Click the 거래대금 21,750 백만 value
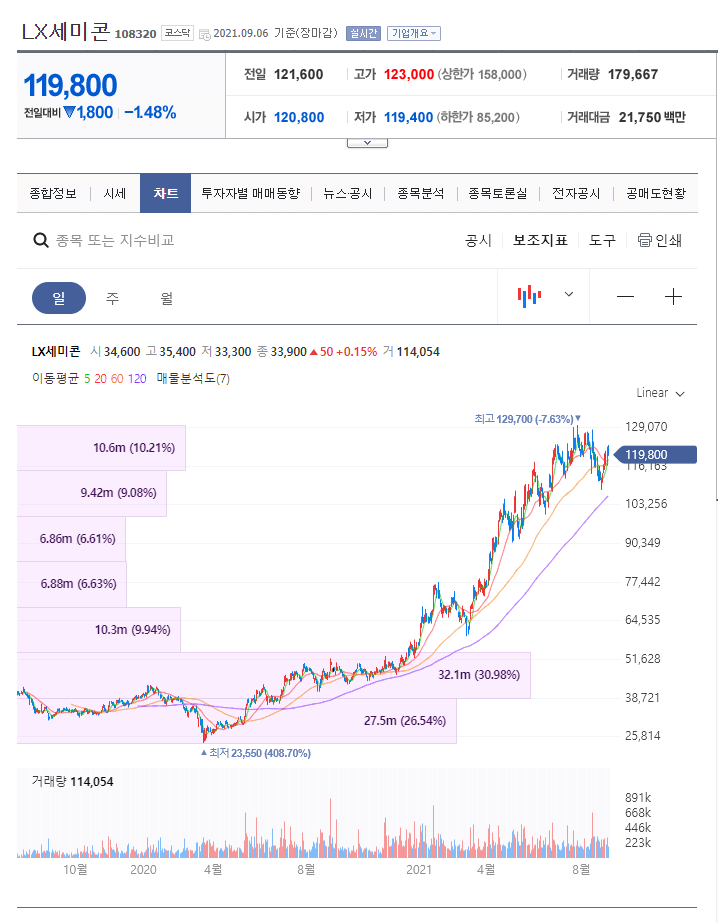 click(x=652, y=117)
